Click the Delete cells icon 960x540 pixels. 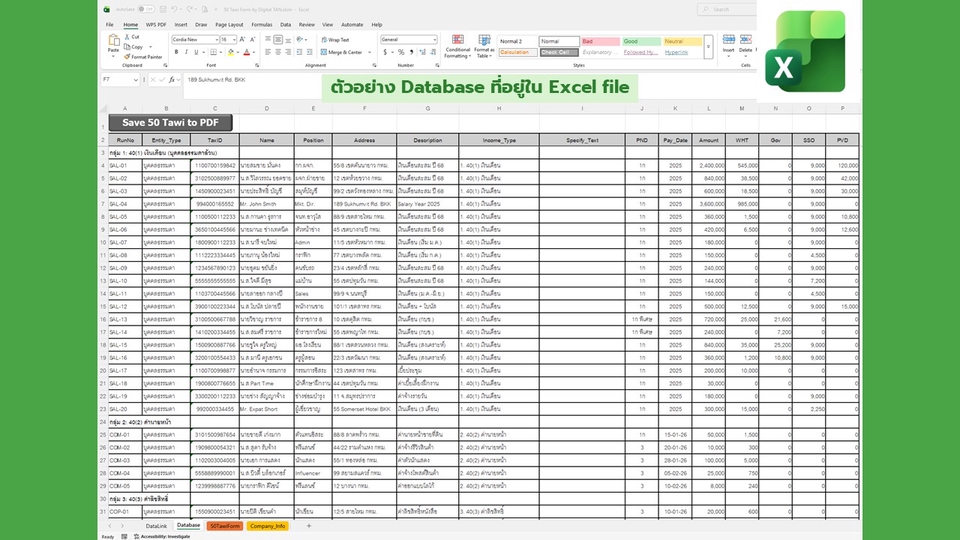coord(746,44)
